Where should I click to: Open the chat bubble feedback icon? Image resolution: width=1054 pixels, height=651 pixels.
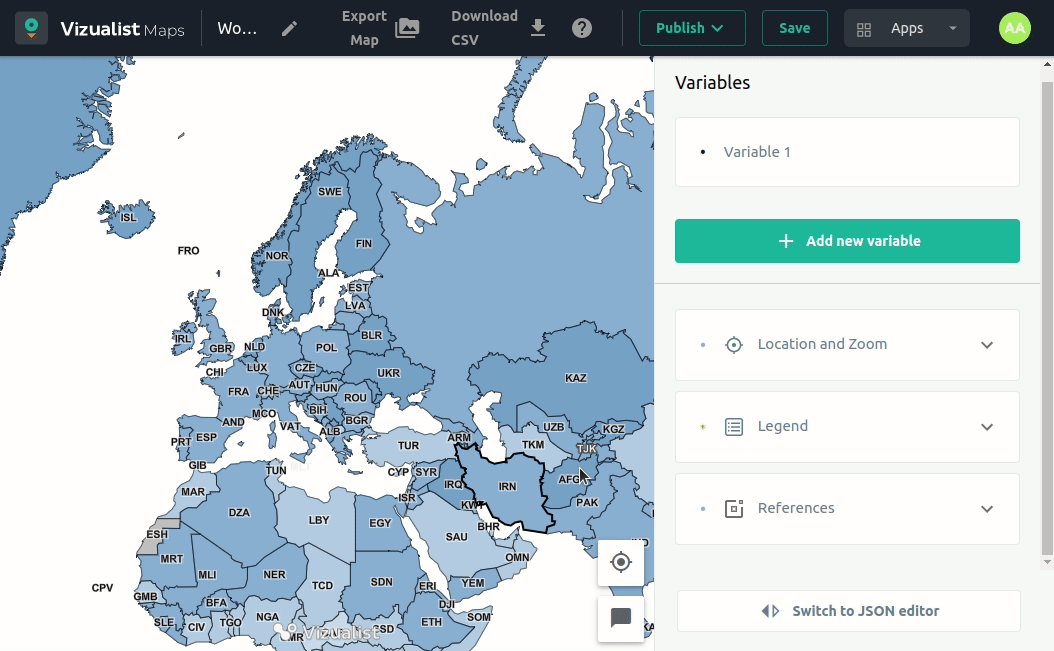(x=621, y=618)
